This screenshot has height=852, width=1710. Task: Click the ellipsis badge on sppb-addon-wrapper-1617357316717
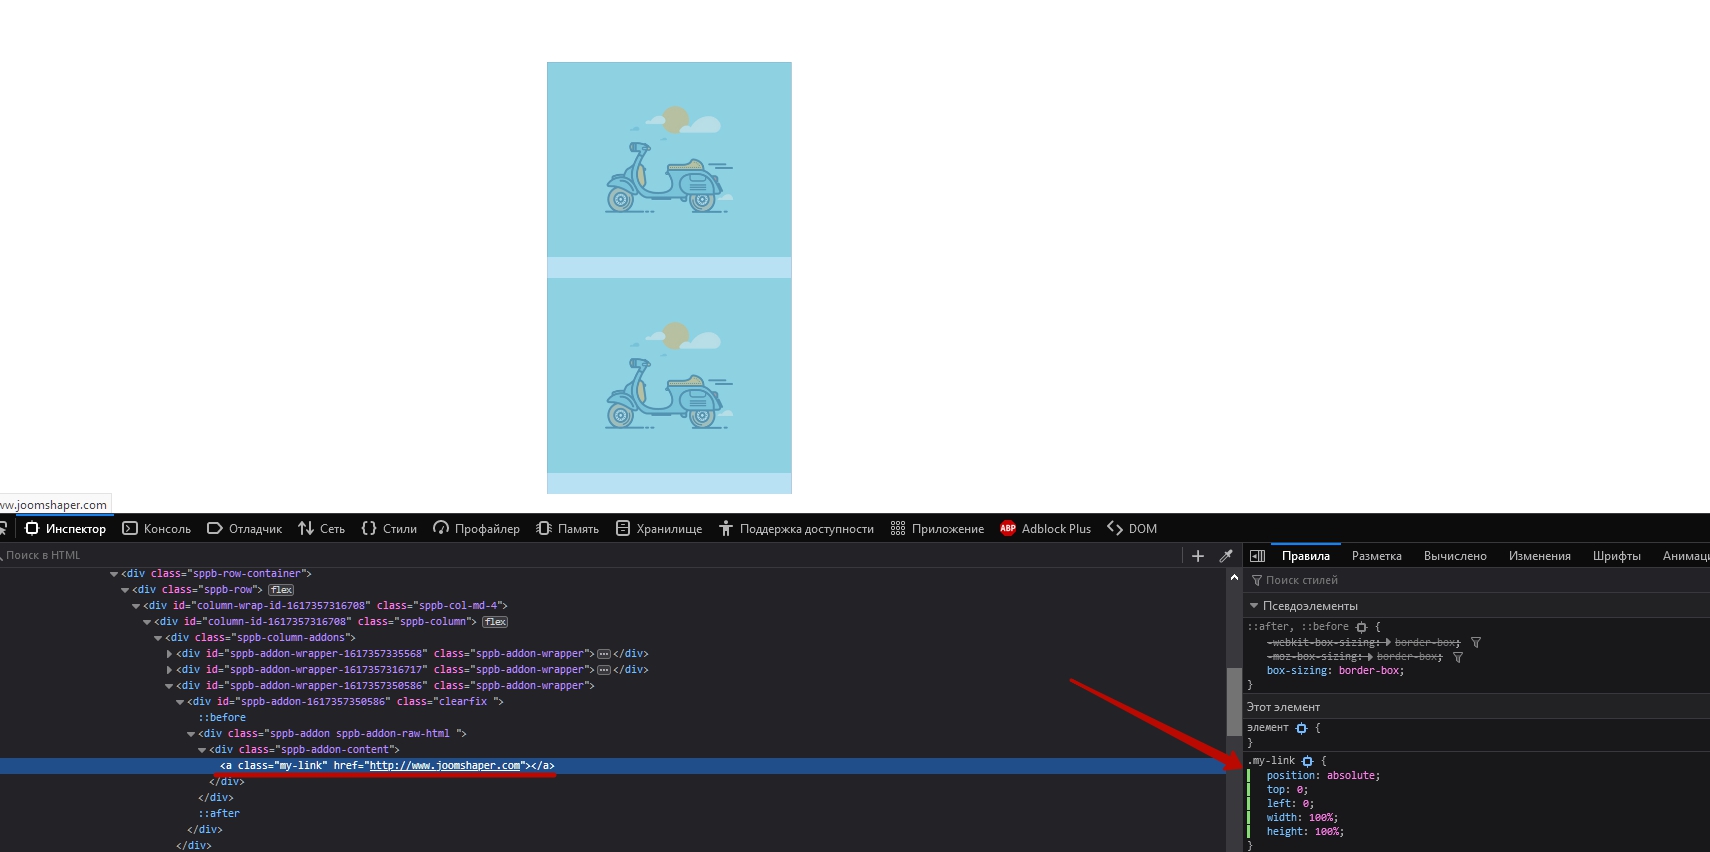(x=604, y=670)
